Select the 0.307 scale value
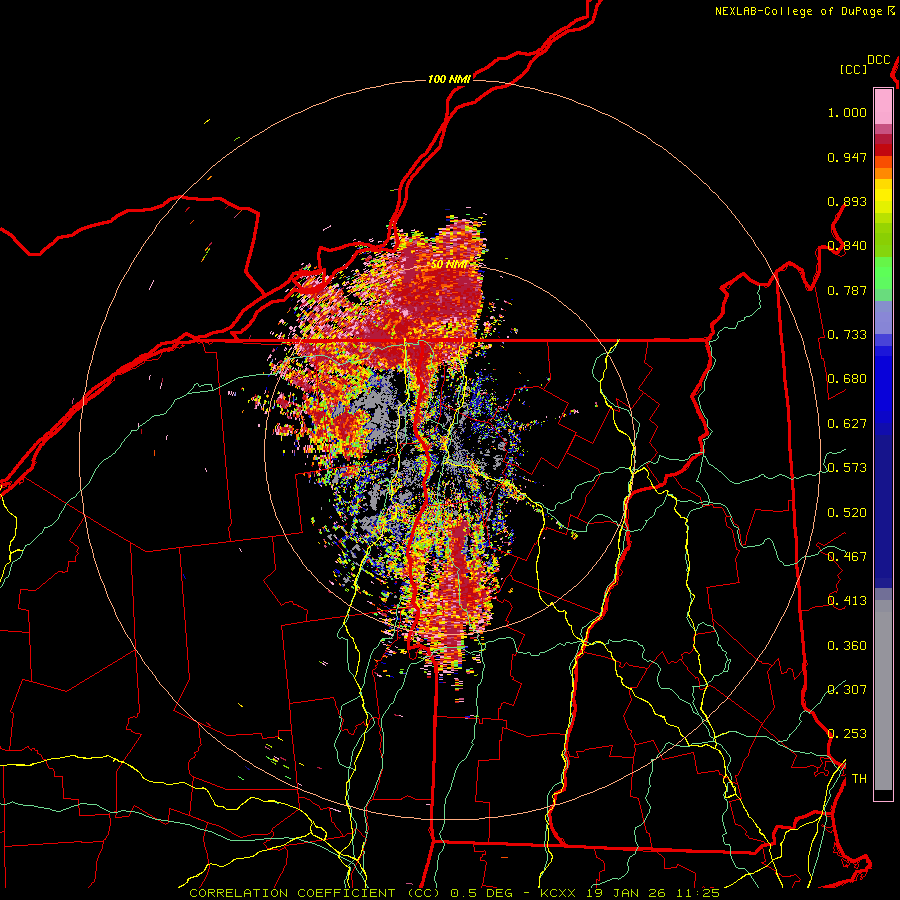The width and height of the screenshot is (900, 900). tap(847, 689)
